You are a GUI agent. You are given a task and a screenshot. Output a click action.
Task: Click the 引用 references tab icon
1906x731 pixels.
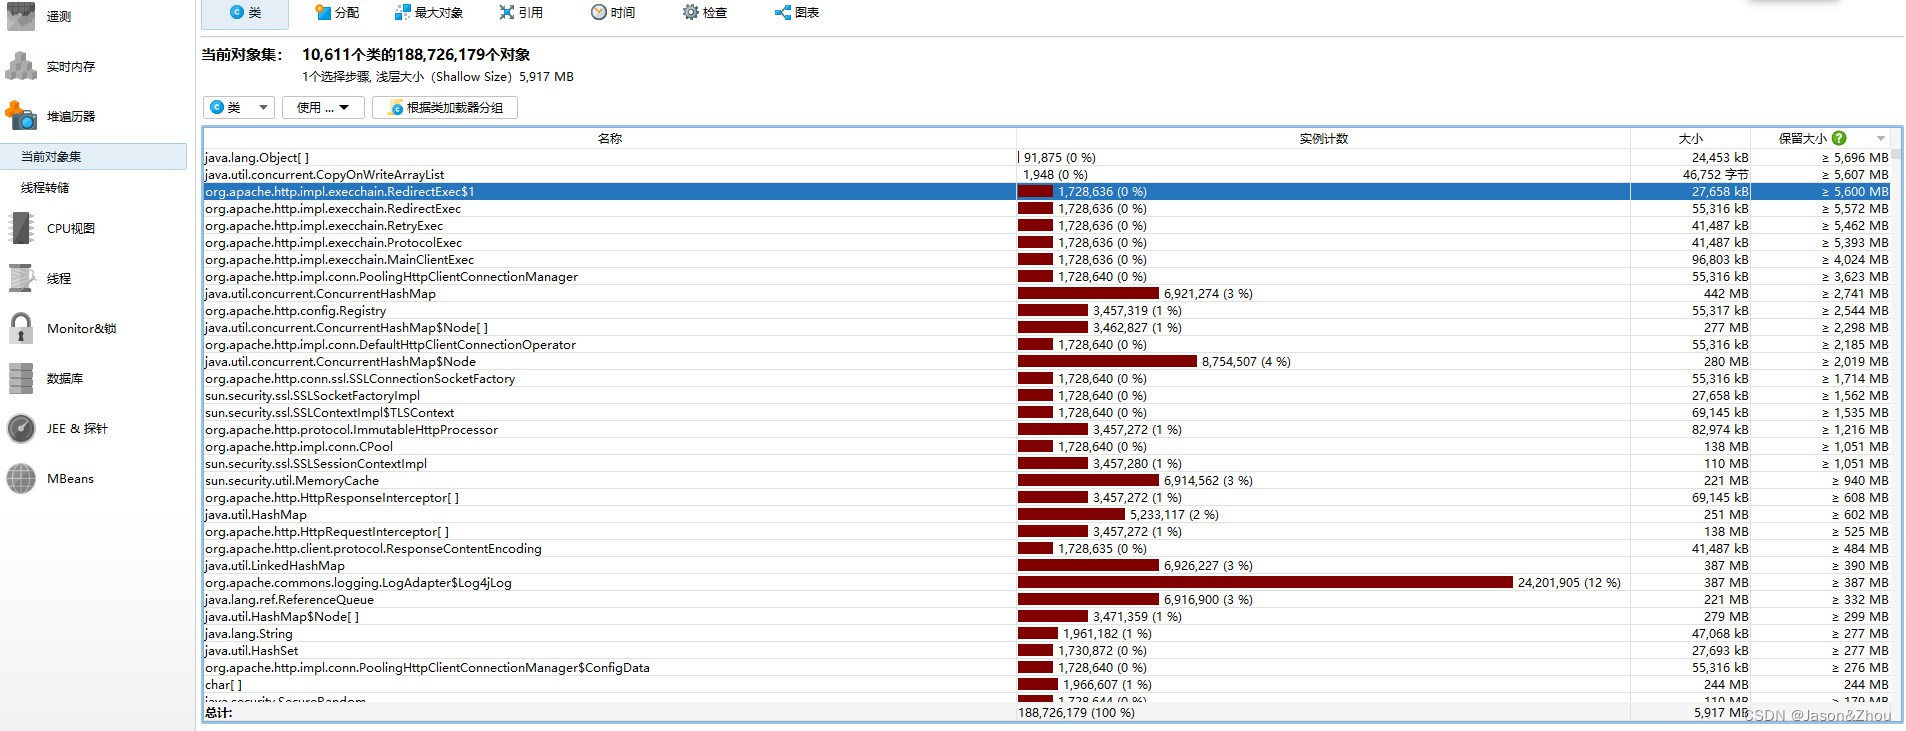click(507, 12)
